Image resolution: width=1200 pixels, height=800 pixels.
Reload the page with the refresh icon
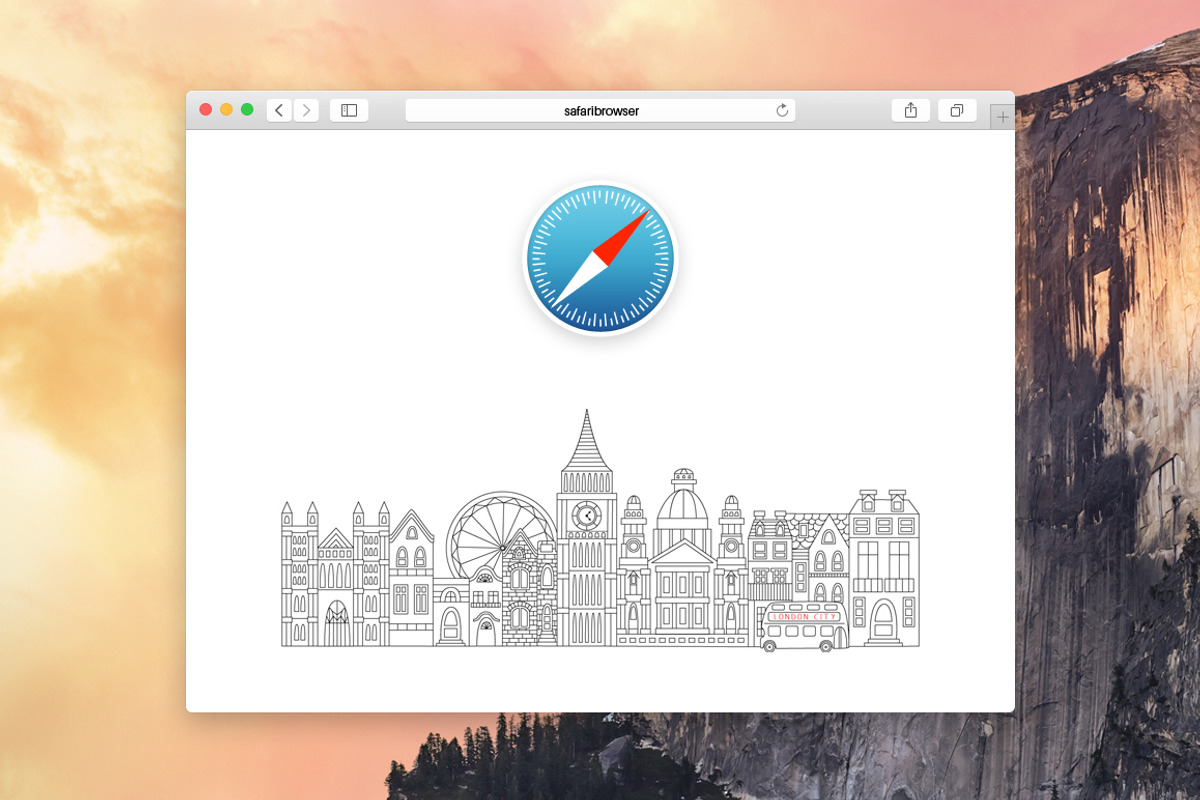pyautogui.click(x=782, y=110)
